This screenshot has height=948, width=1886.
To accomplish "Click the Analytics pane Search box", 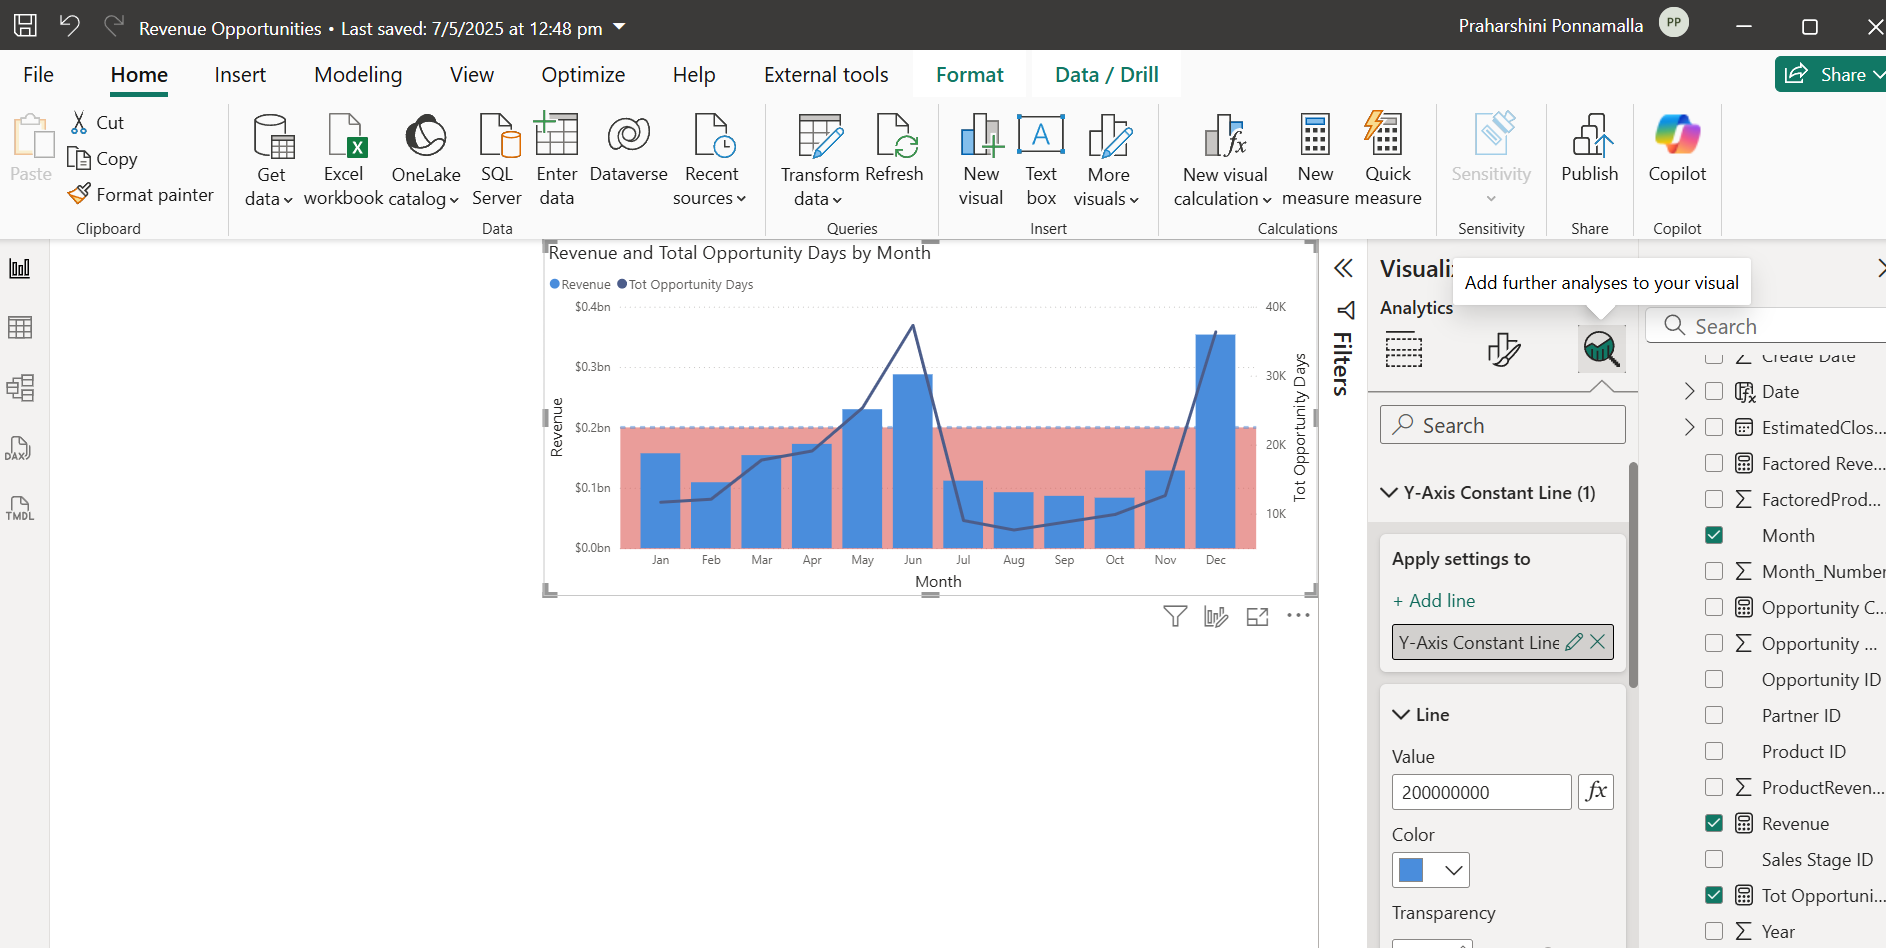I will [x=1502, y=425].
